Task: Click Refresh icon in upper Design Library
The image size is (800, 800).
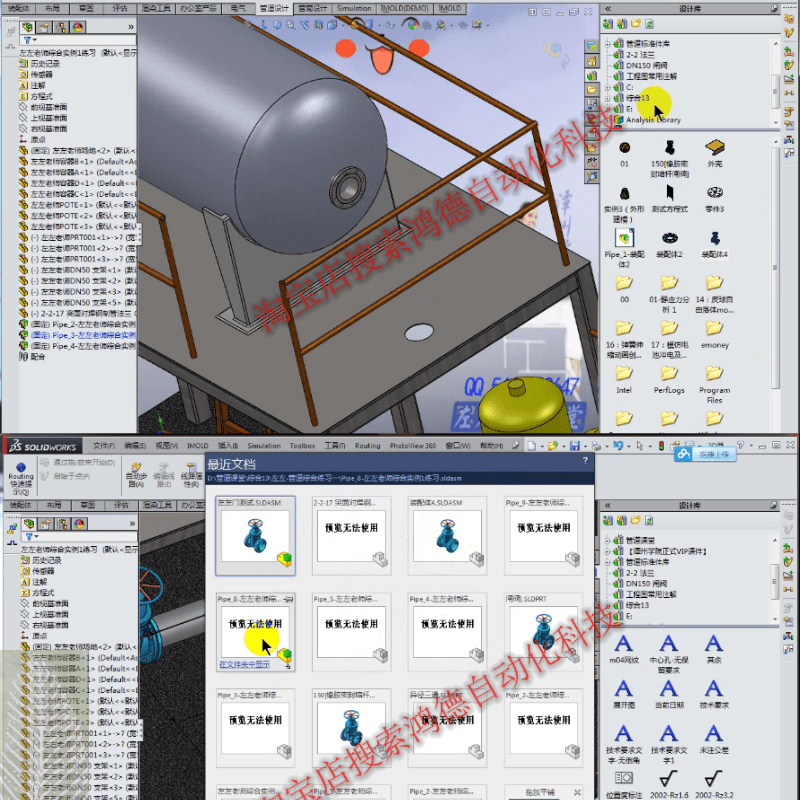Action: 649,23
